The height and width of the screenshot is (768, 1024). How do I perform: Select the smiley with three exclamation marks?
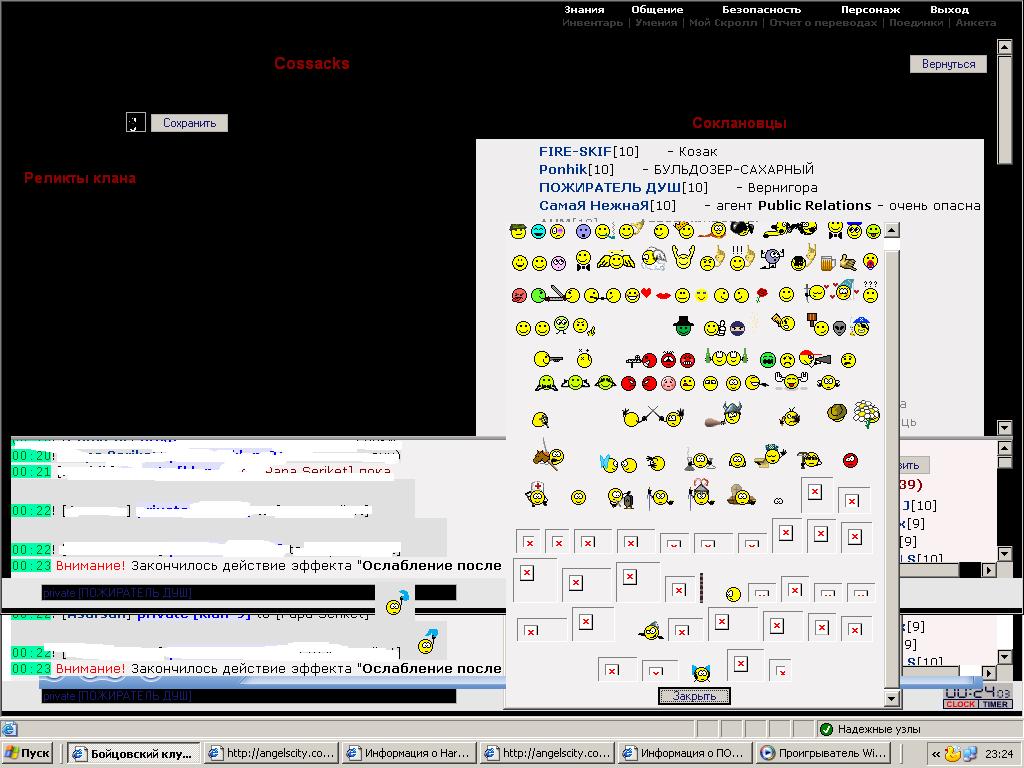click(741, 259)
